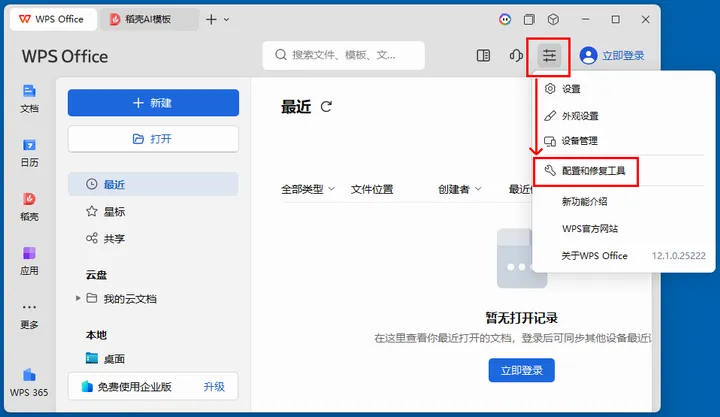Toggle the sidebar layout panel icon
The height and width of the screenshot is (417, 720).
[483, 56]
